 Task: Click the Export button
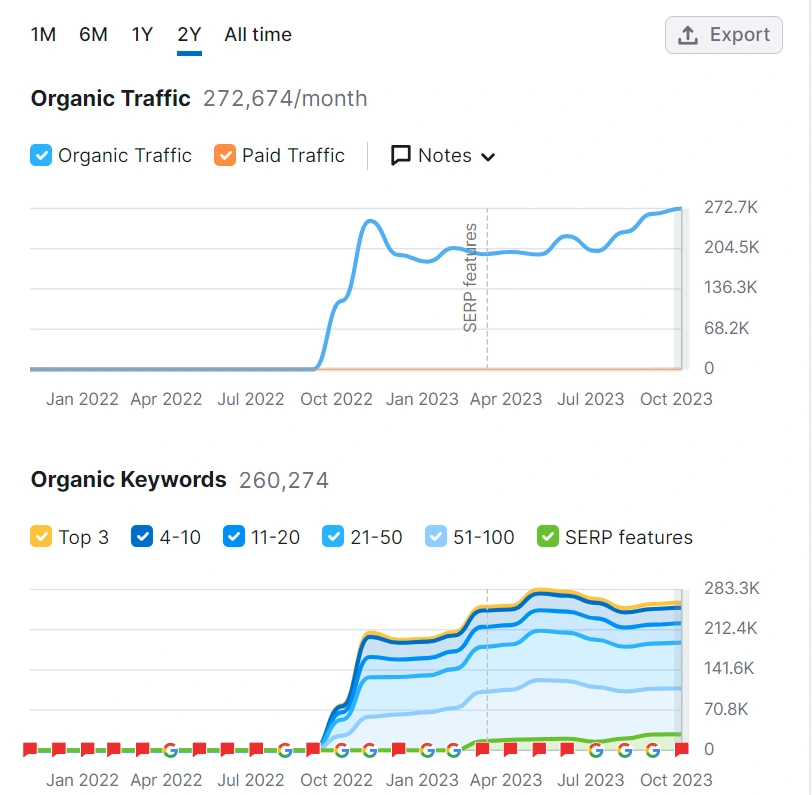723,35
